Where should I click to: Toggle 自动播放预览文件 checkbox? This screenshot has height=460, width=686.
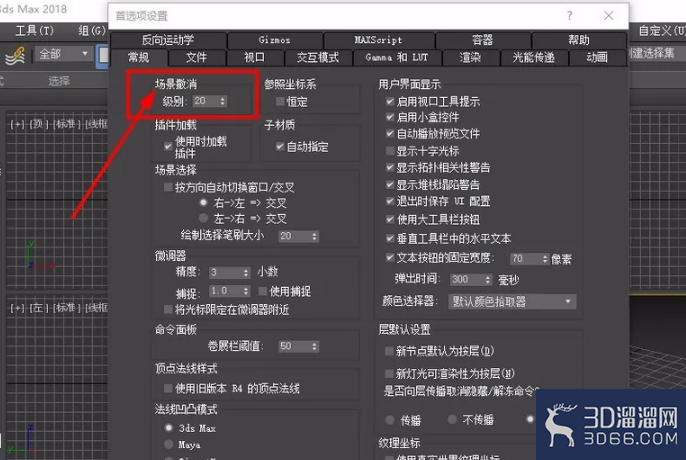pos(390,133)
